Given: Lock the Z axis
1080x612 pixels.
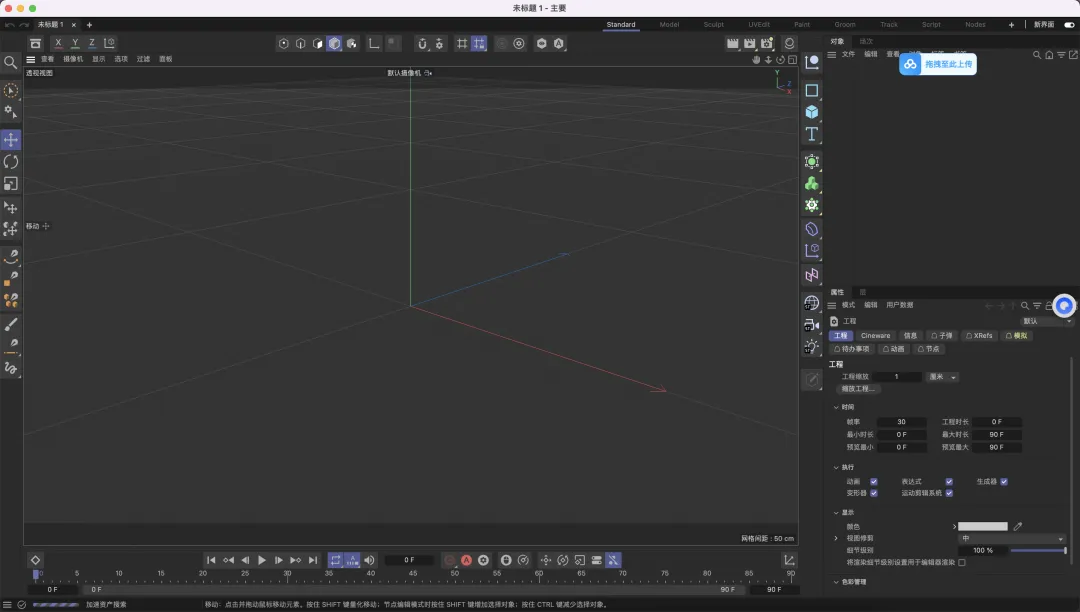Looking at the screenshot, I should [92, 43].
